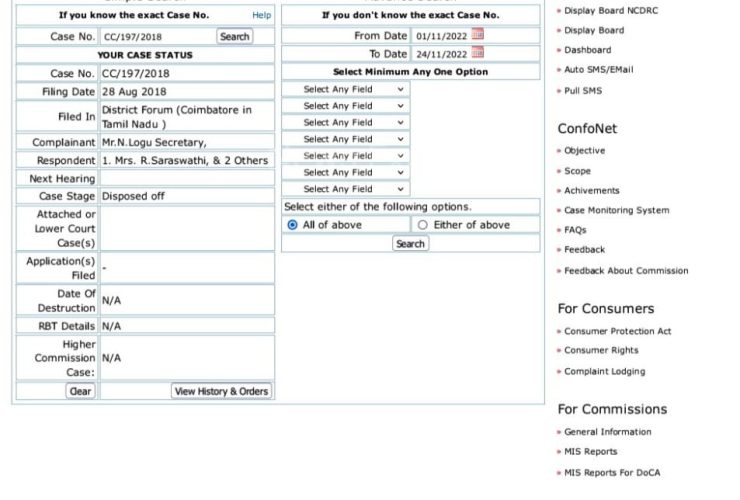The width and height of the screenshot is (740, 500).
Task: Open General Information link
Action: coord(607,432)
